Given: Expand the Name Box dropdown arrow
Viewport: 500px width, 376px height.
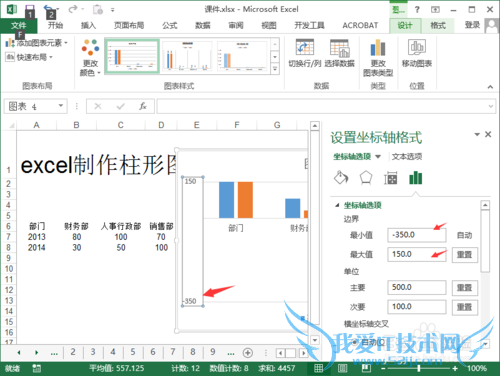Looking at the screenshot, I should click(61, 106).
